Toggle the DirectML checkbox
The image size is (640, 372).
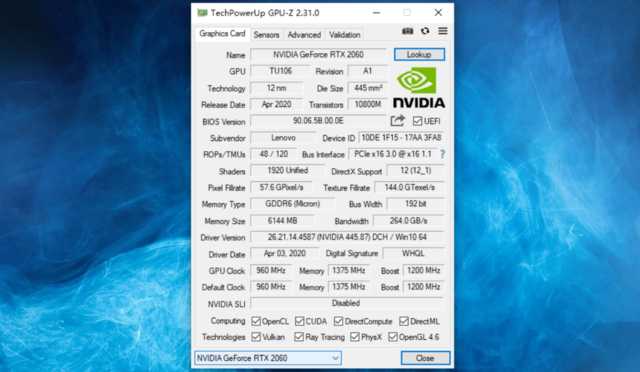pyautogui.click(x=404, y=321)
